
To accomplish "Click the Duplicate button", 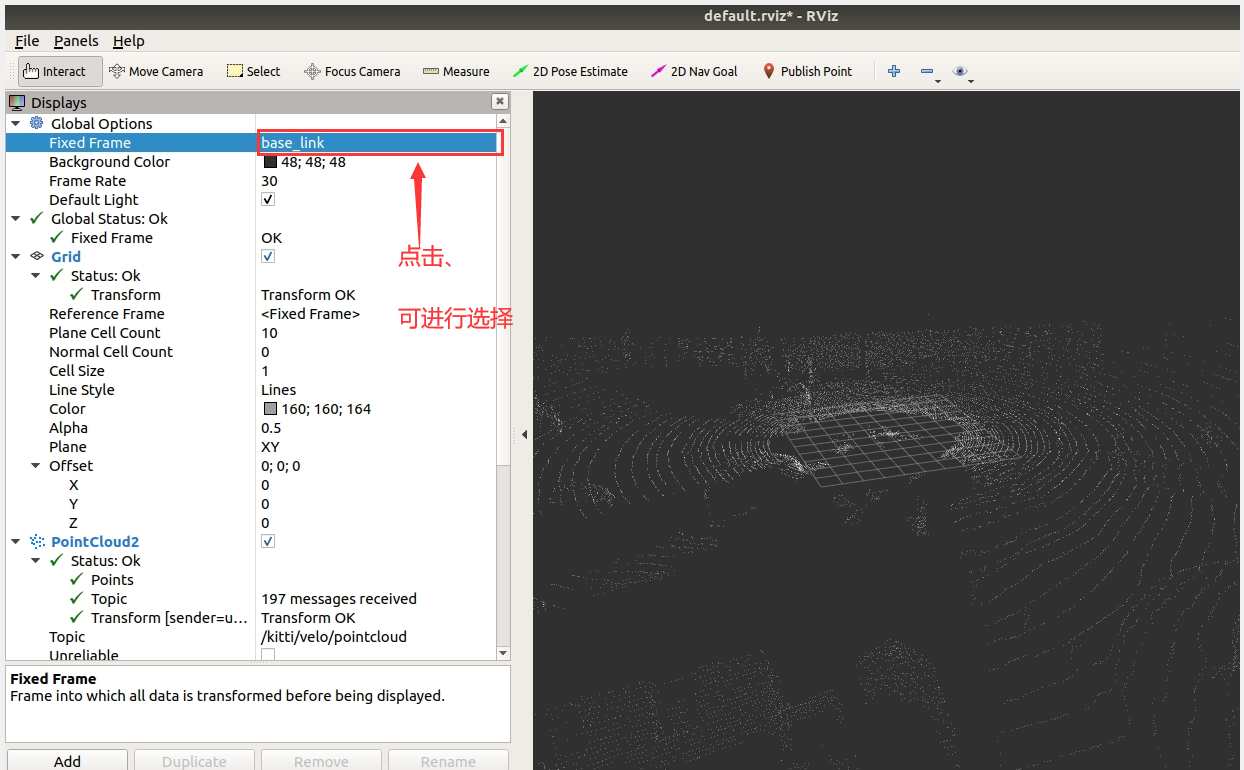I will pyautogui.click(x=194, y=760).
